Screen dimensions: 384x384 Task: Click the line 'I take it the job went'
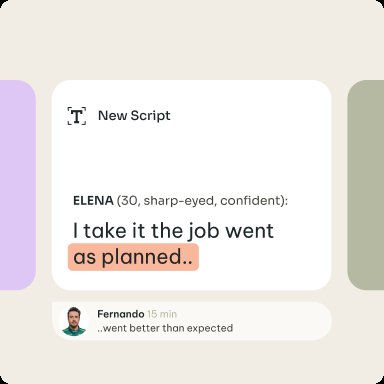[x=173, y=231]
